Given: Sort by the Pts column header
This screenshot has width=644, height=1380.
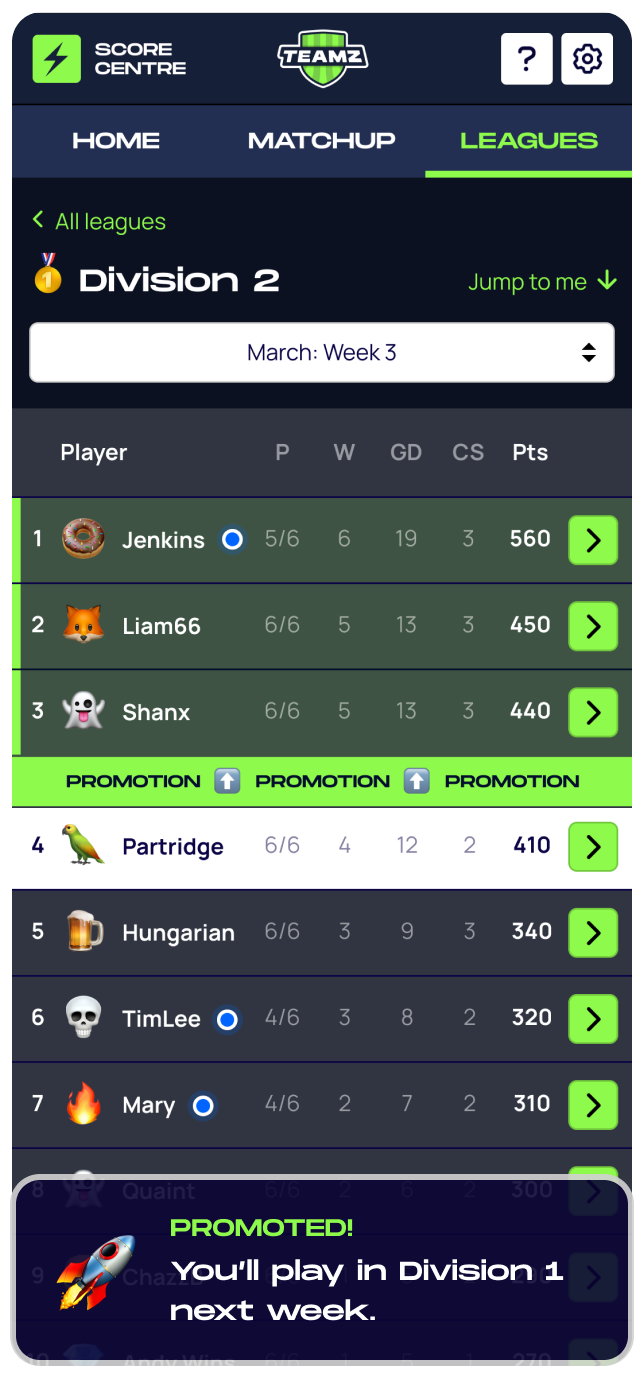Looking at the screenshot, I should point(530,452).
